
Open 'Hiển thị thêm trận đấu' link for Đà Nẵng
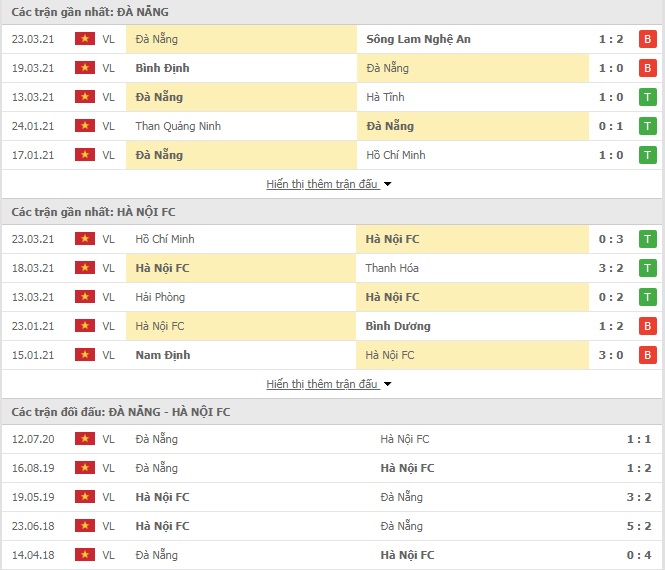[322, 184]
